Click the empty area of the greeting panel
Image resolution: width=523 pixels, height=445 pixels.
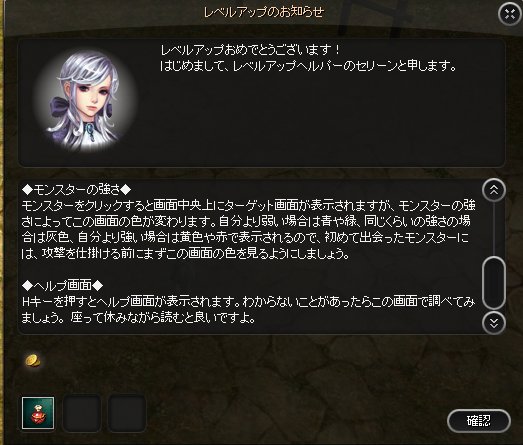(x=320, y=120)
